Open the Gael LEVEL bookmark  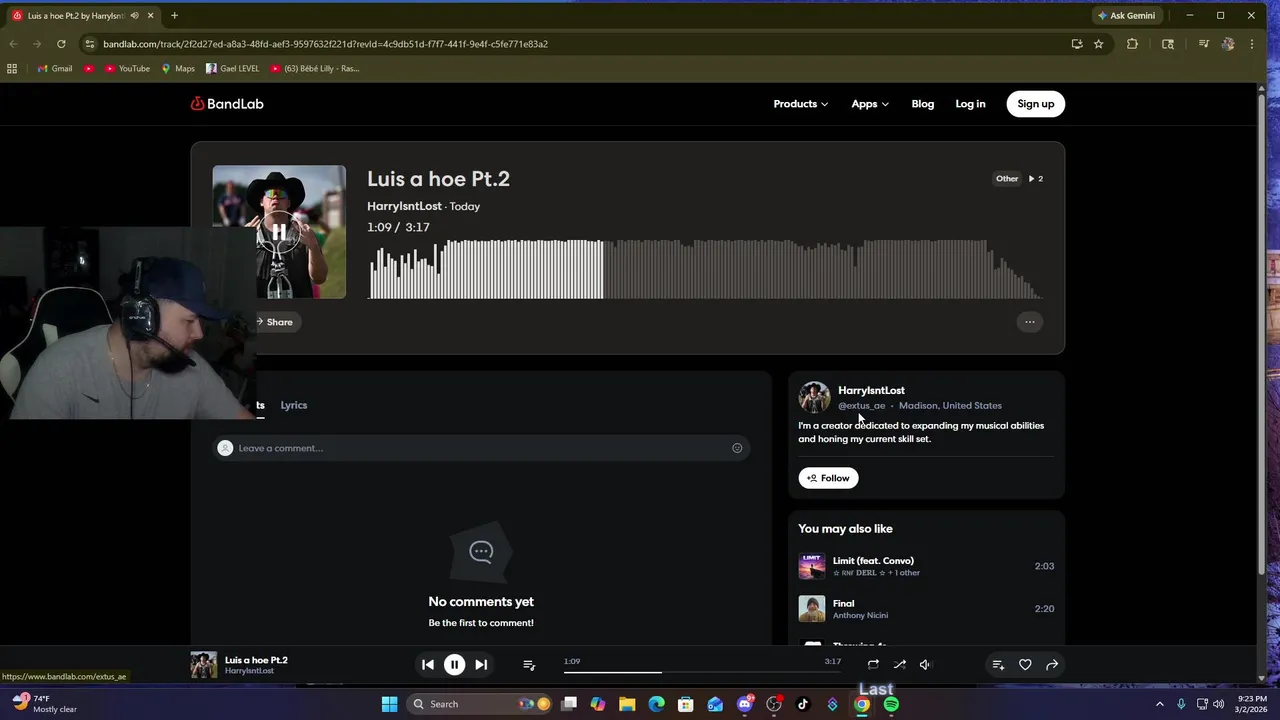232,69
